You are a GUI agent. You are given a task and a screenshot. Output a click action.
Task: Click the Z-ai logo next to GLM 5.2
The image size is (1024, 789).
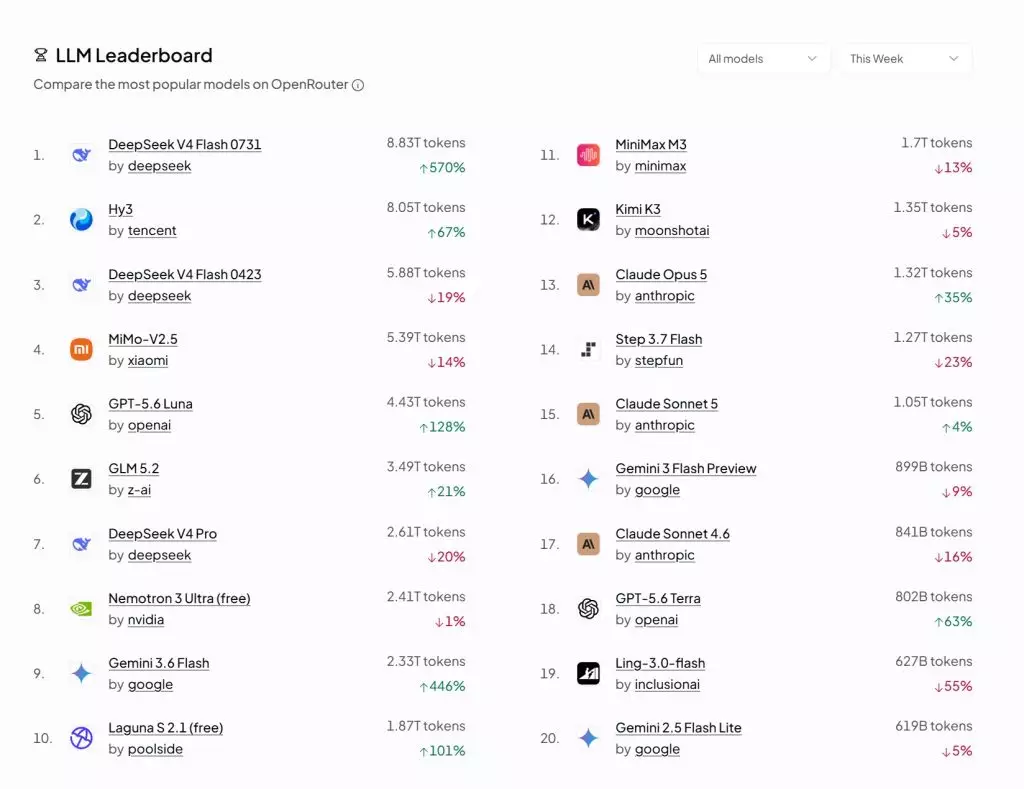click(x=81, y=479)
